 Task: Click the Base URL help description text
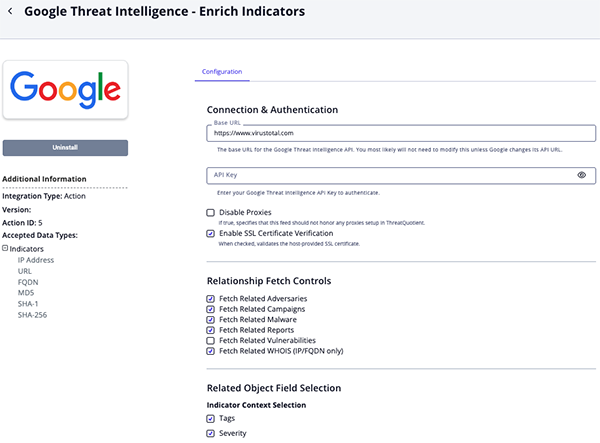389,150
